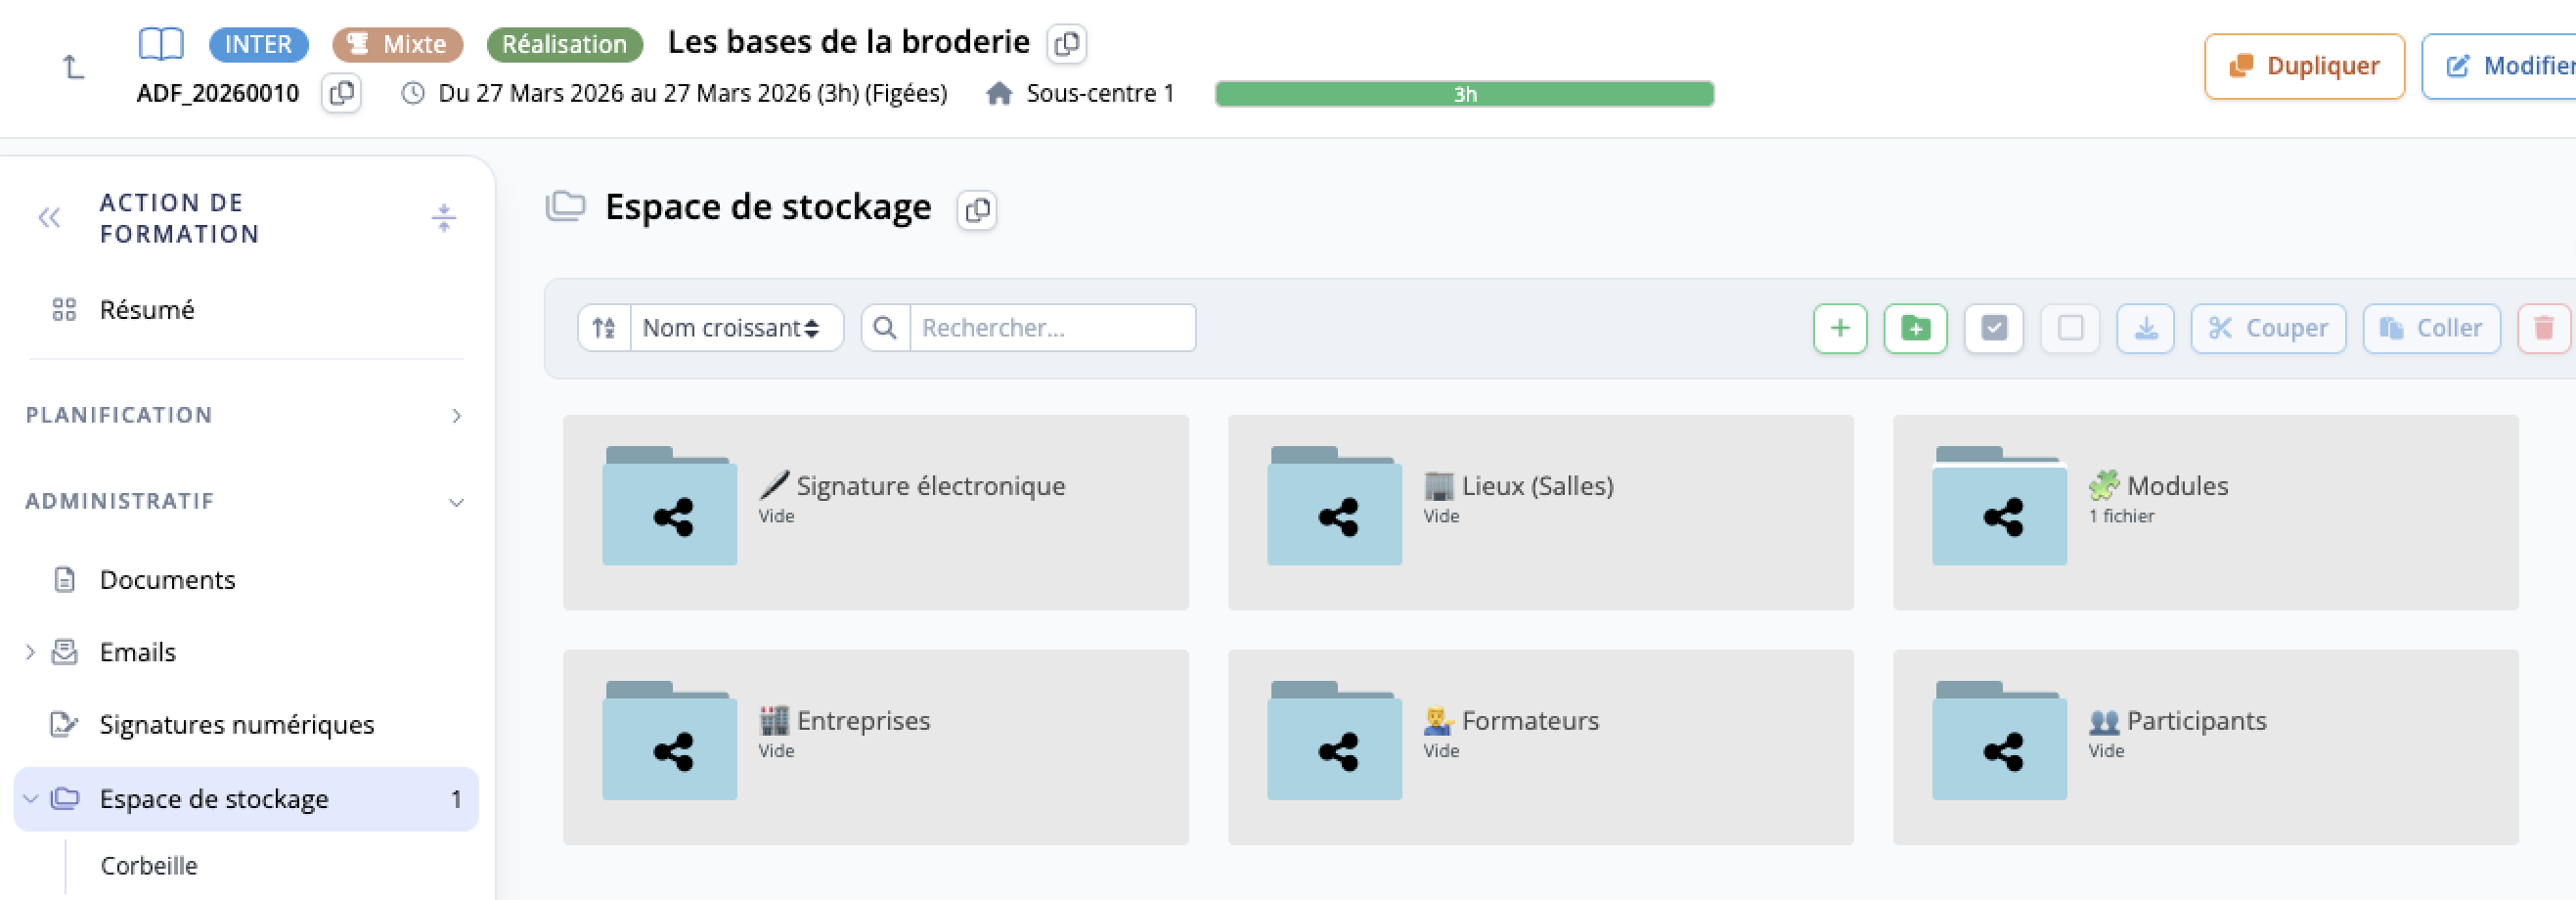The image size is (2576, 900).
Task: Click the Modules folder name text
Action: point(2177,486)
